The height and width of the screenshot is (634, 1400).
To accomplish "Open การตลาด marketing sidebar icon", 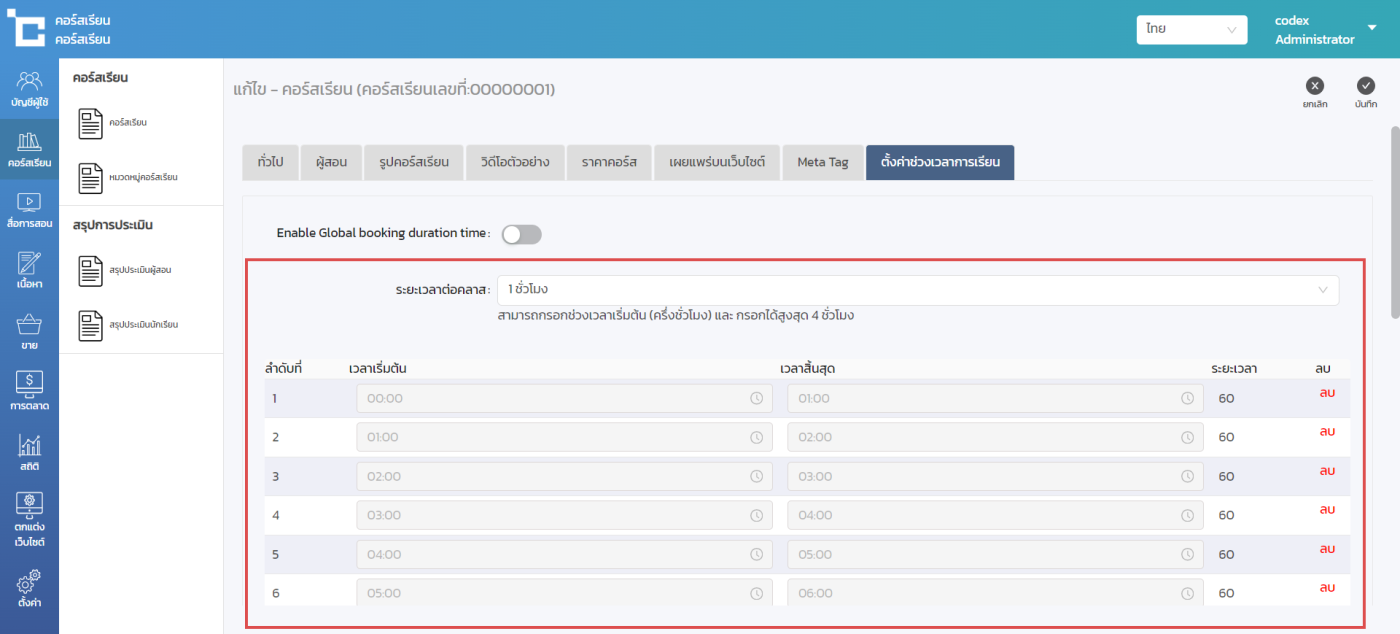I will coord(29,392).
